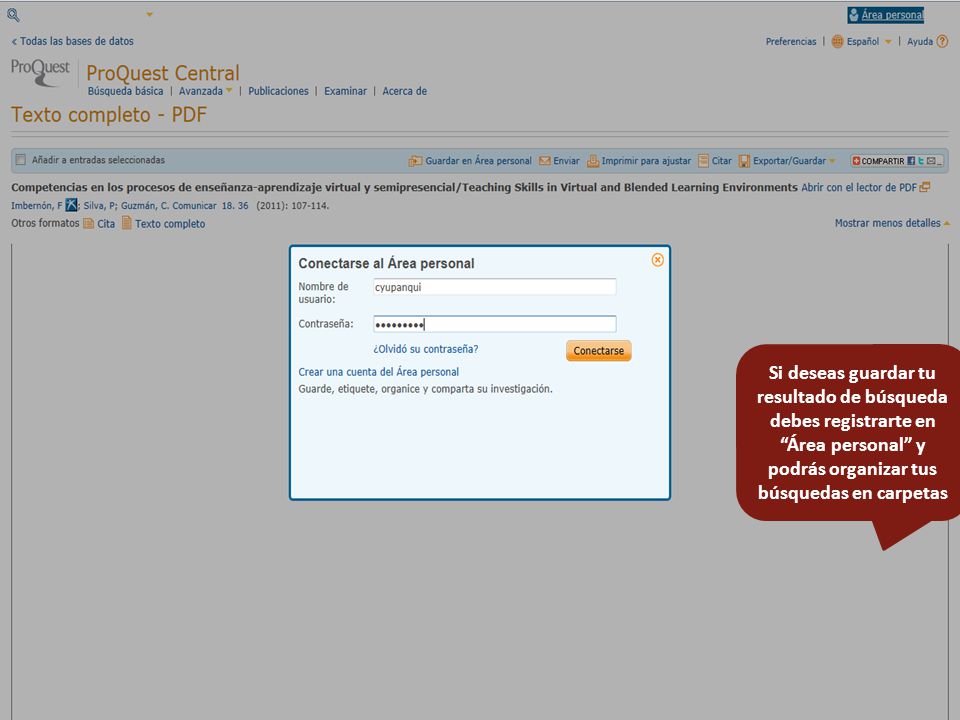Click the COMPARTIR share button
Viewport: 960px width, 720px height.
[878, 161]
